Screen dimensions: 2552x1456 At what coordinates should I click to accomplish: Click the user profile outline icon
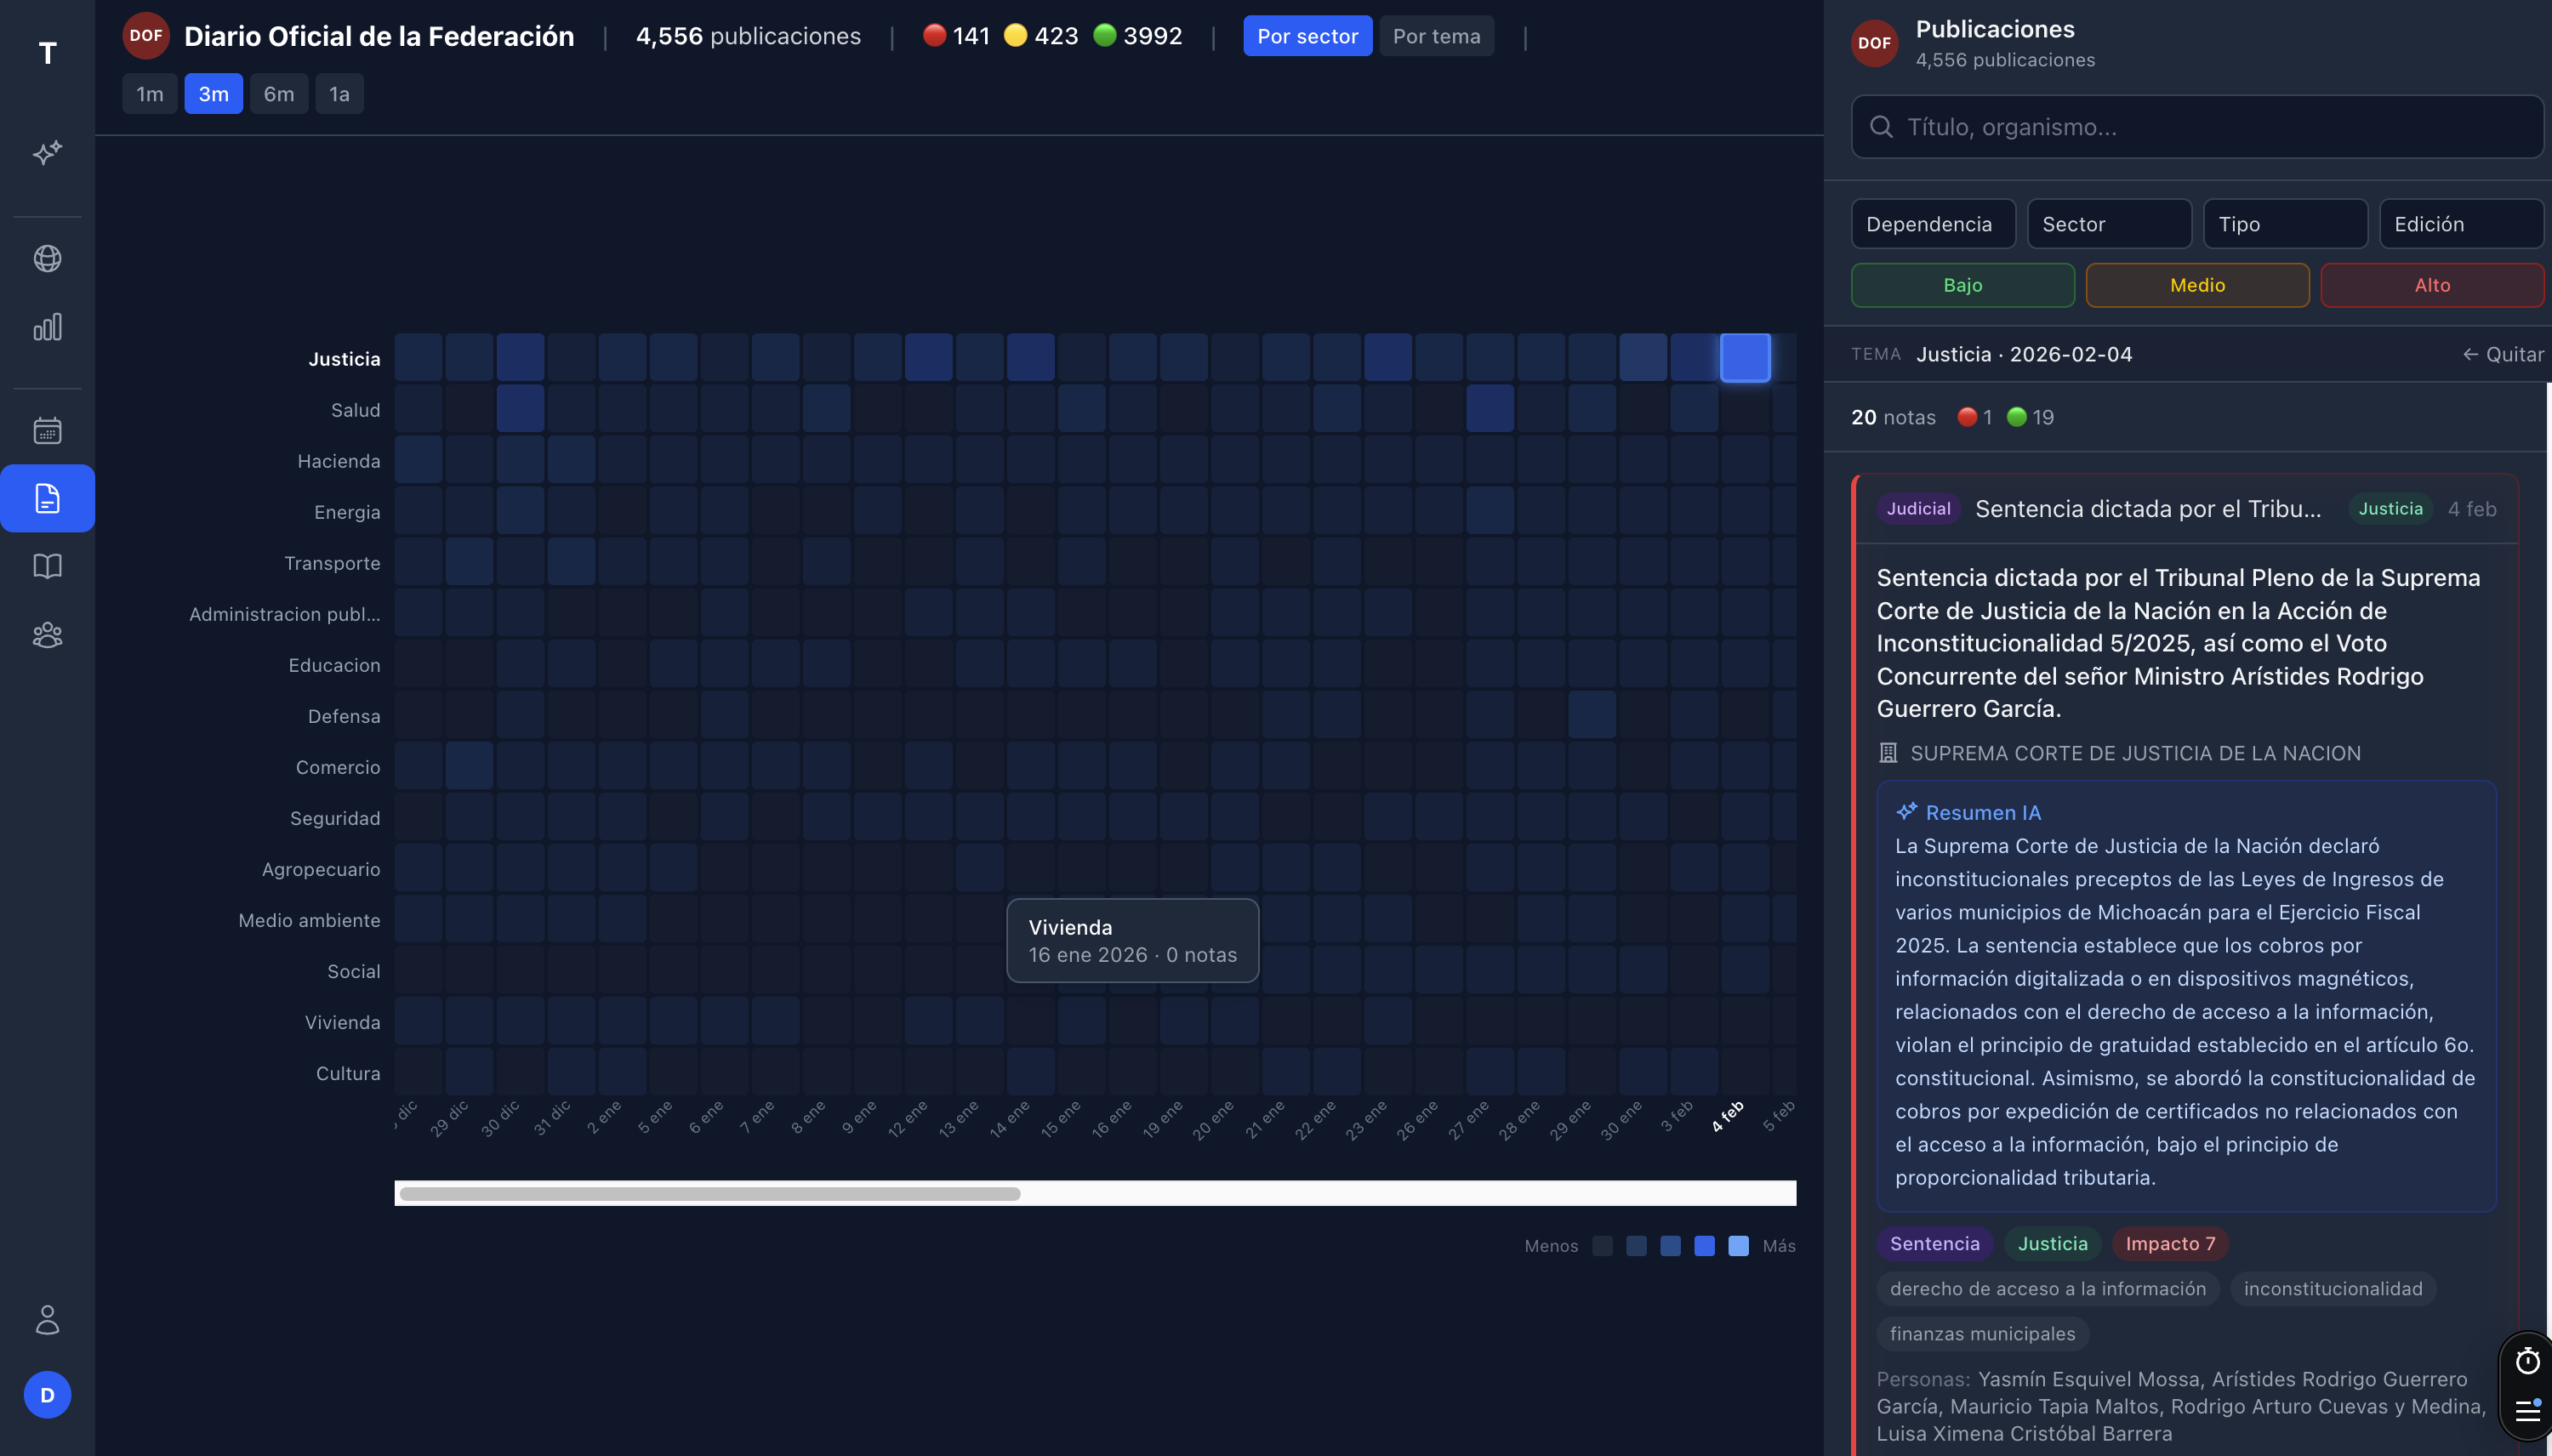(x=47, y=1319)
